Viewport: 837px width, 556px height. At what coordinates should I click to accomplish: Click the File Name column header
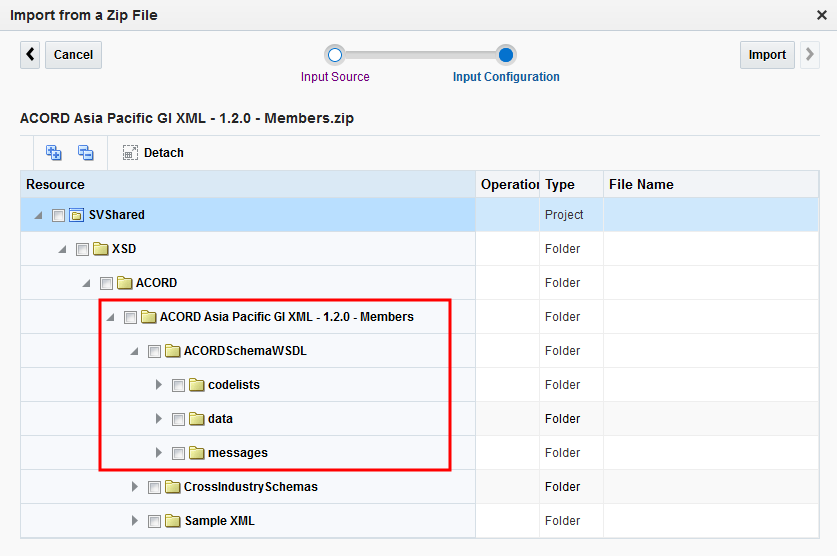click(x=712, y=185)
